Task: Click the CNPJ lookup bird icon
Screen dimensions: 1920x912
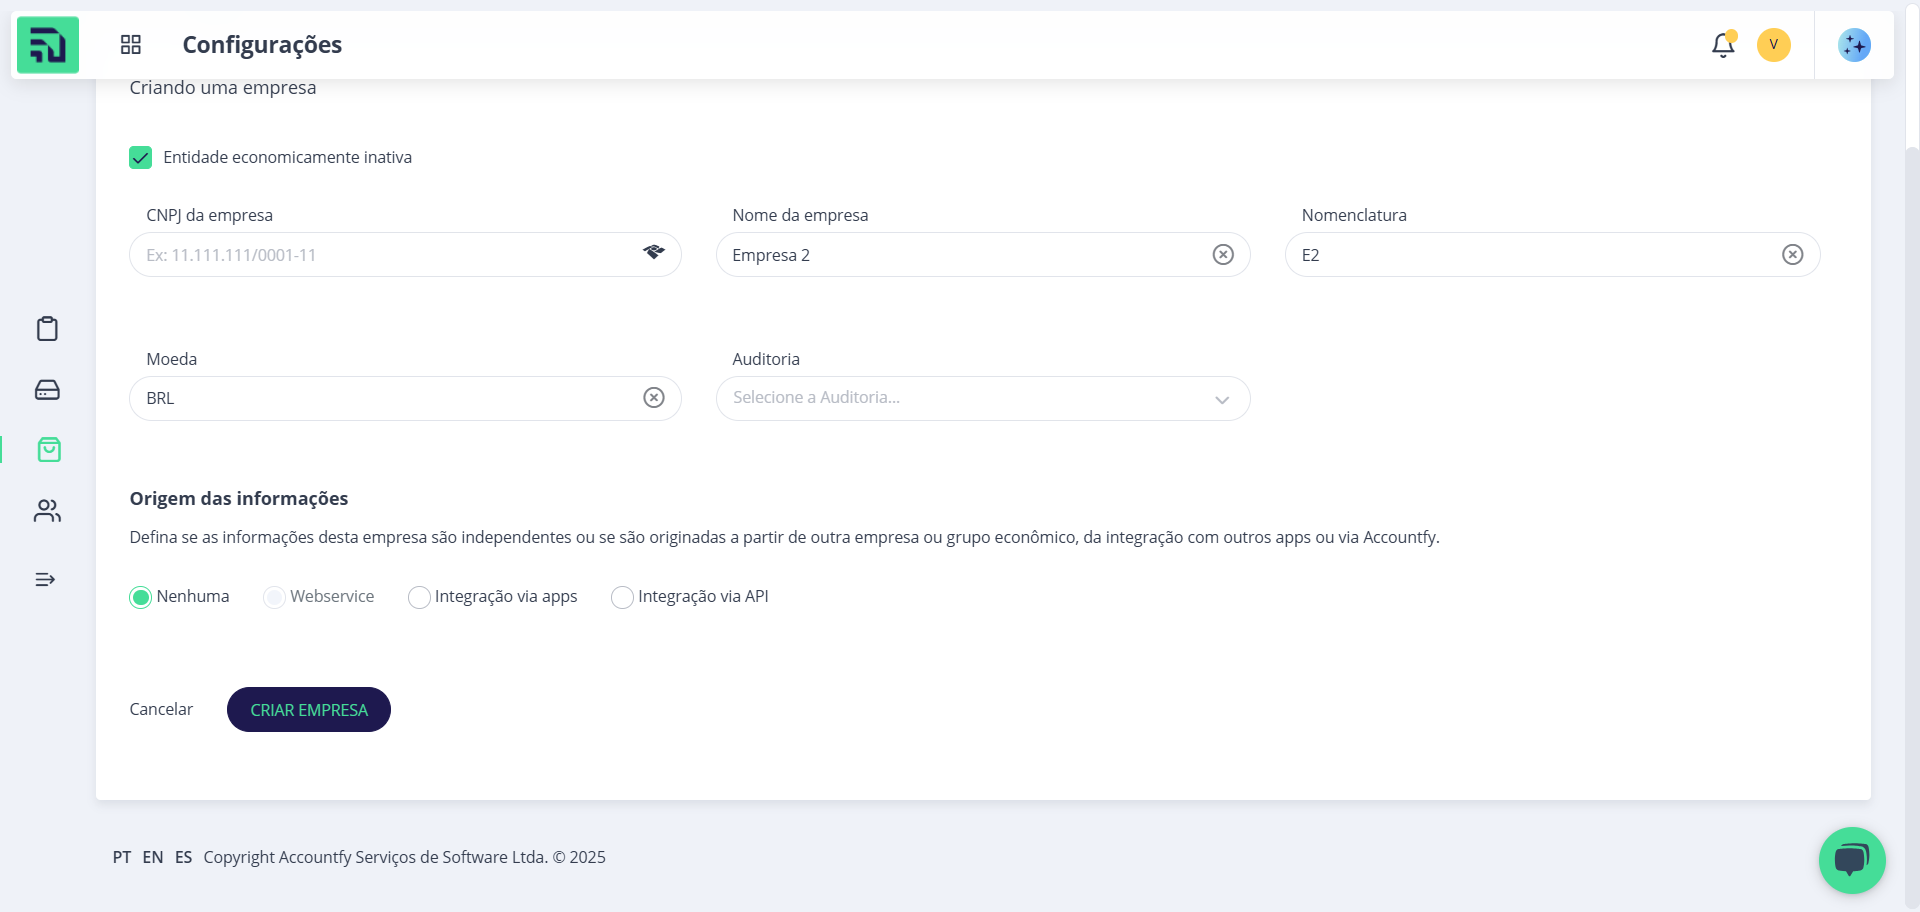Action: pos(654,252)
